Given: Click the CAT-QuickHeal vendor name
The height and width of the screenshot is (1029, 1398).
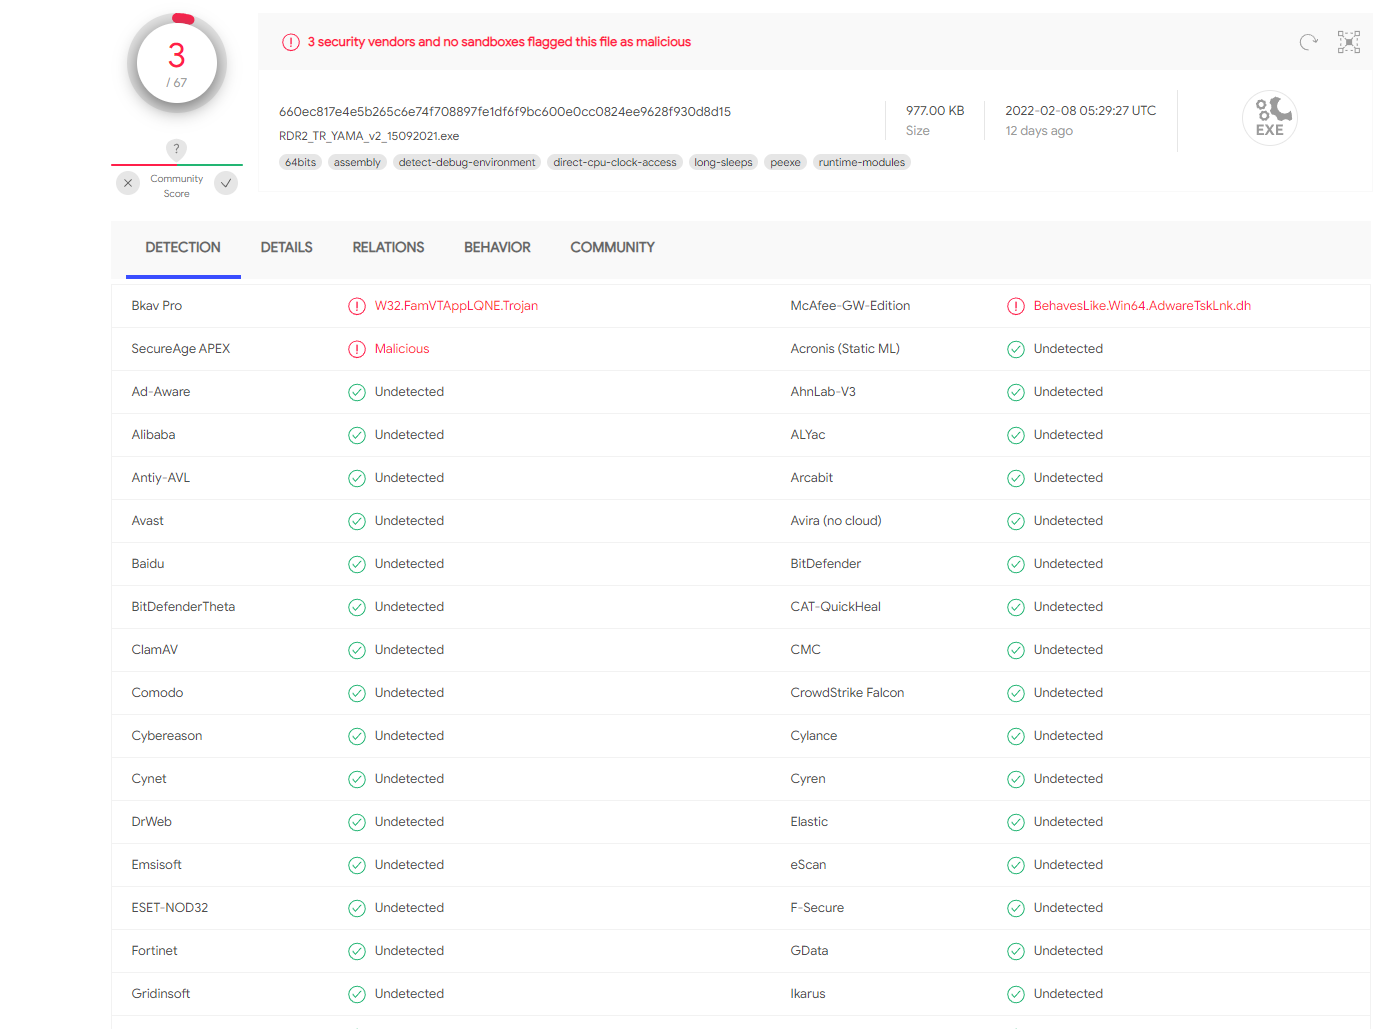Looking at the screenshot, I should pyautogui.click(x=835, y=607).
